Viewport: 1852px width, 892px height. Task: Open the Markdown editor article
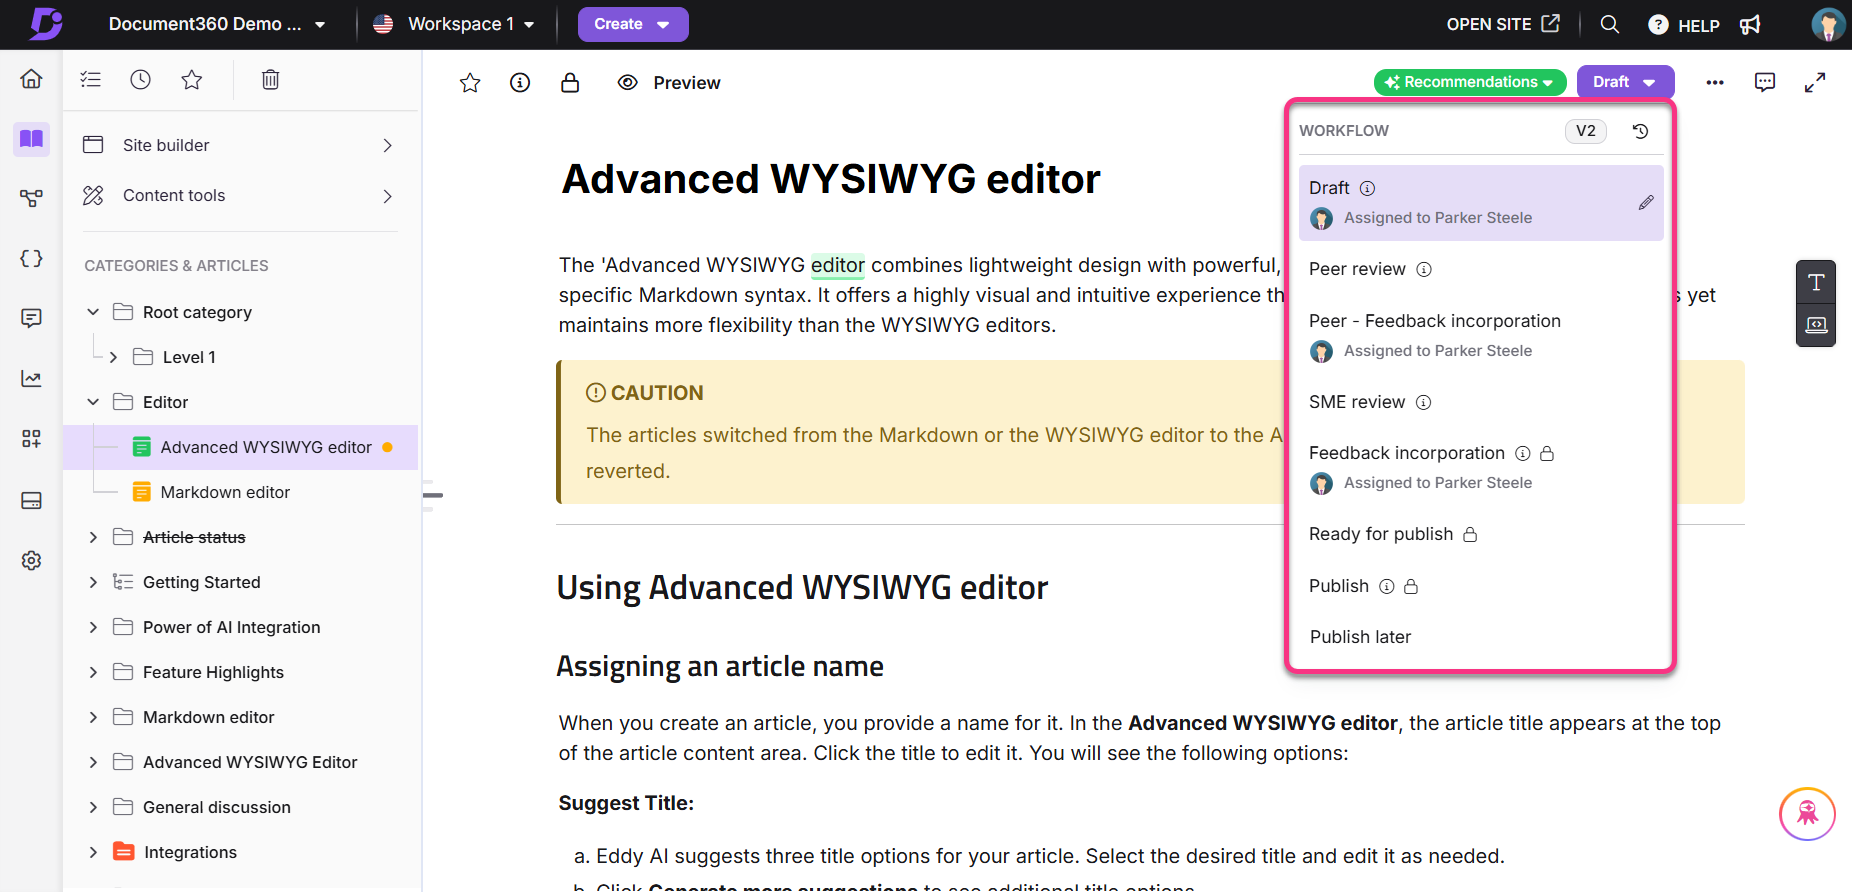coord(225,492)
